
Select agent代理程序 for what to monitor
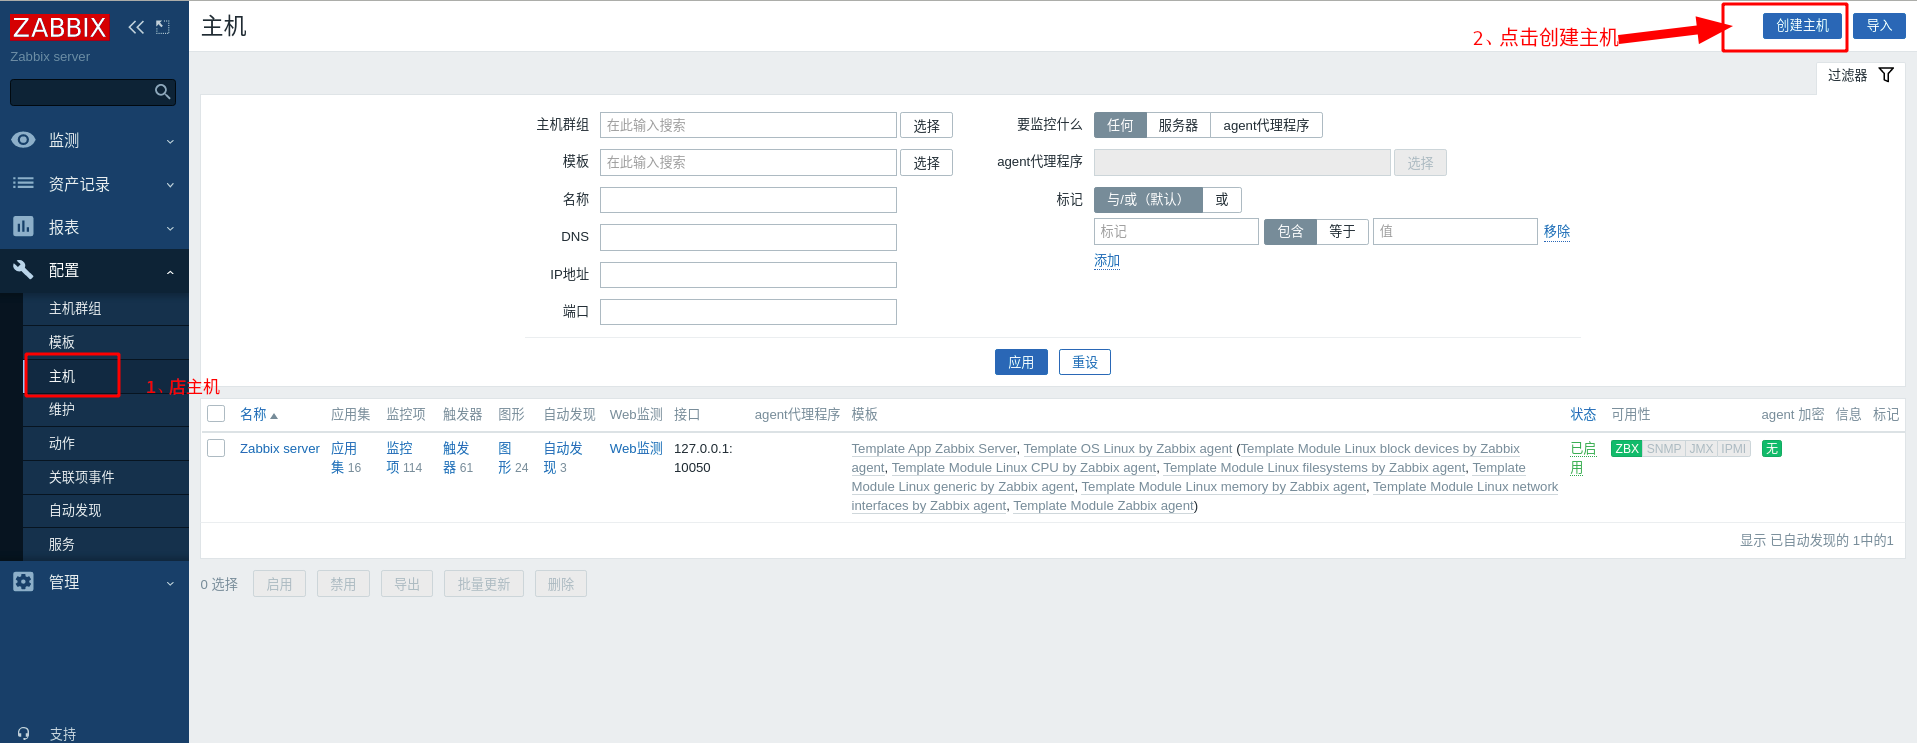click(x=1266, y=125)
